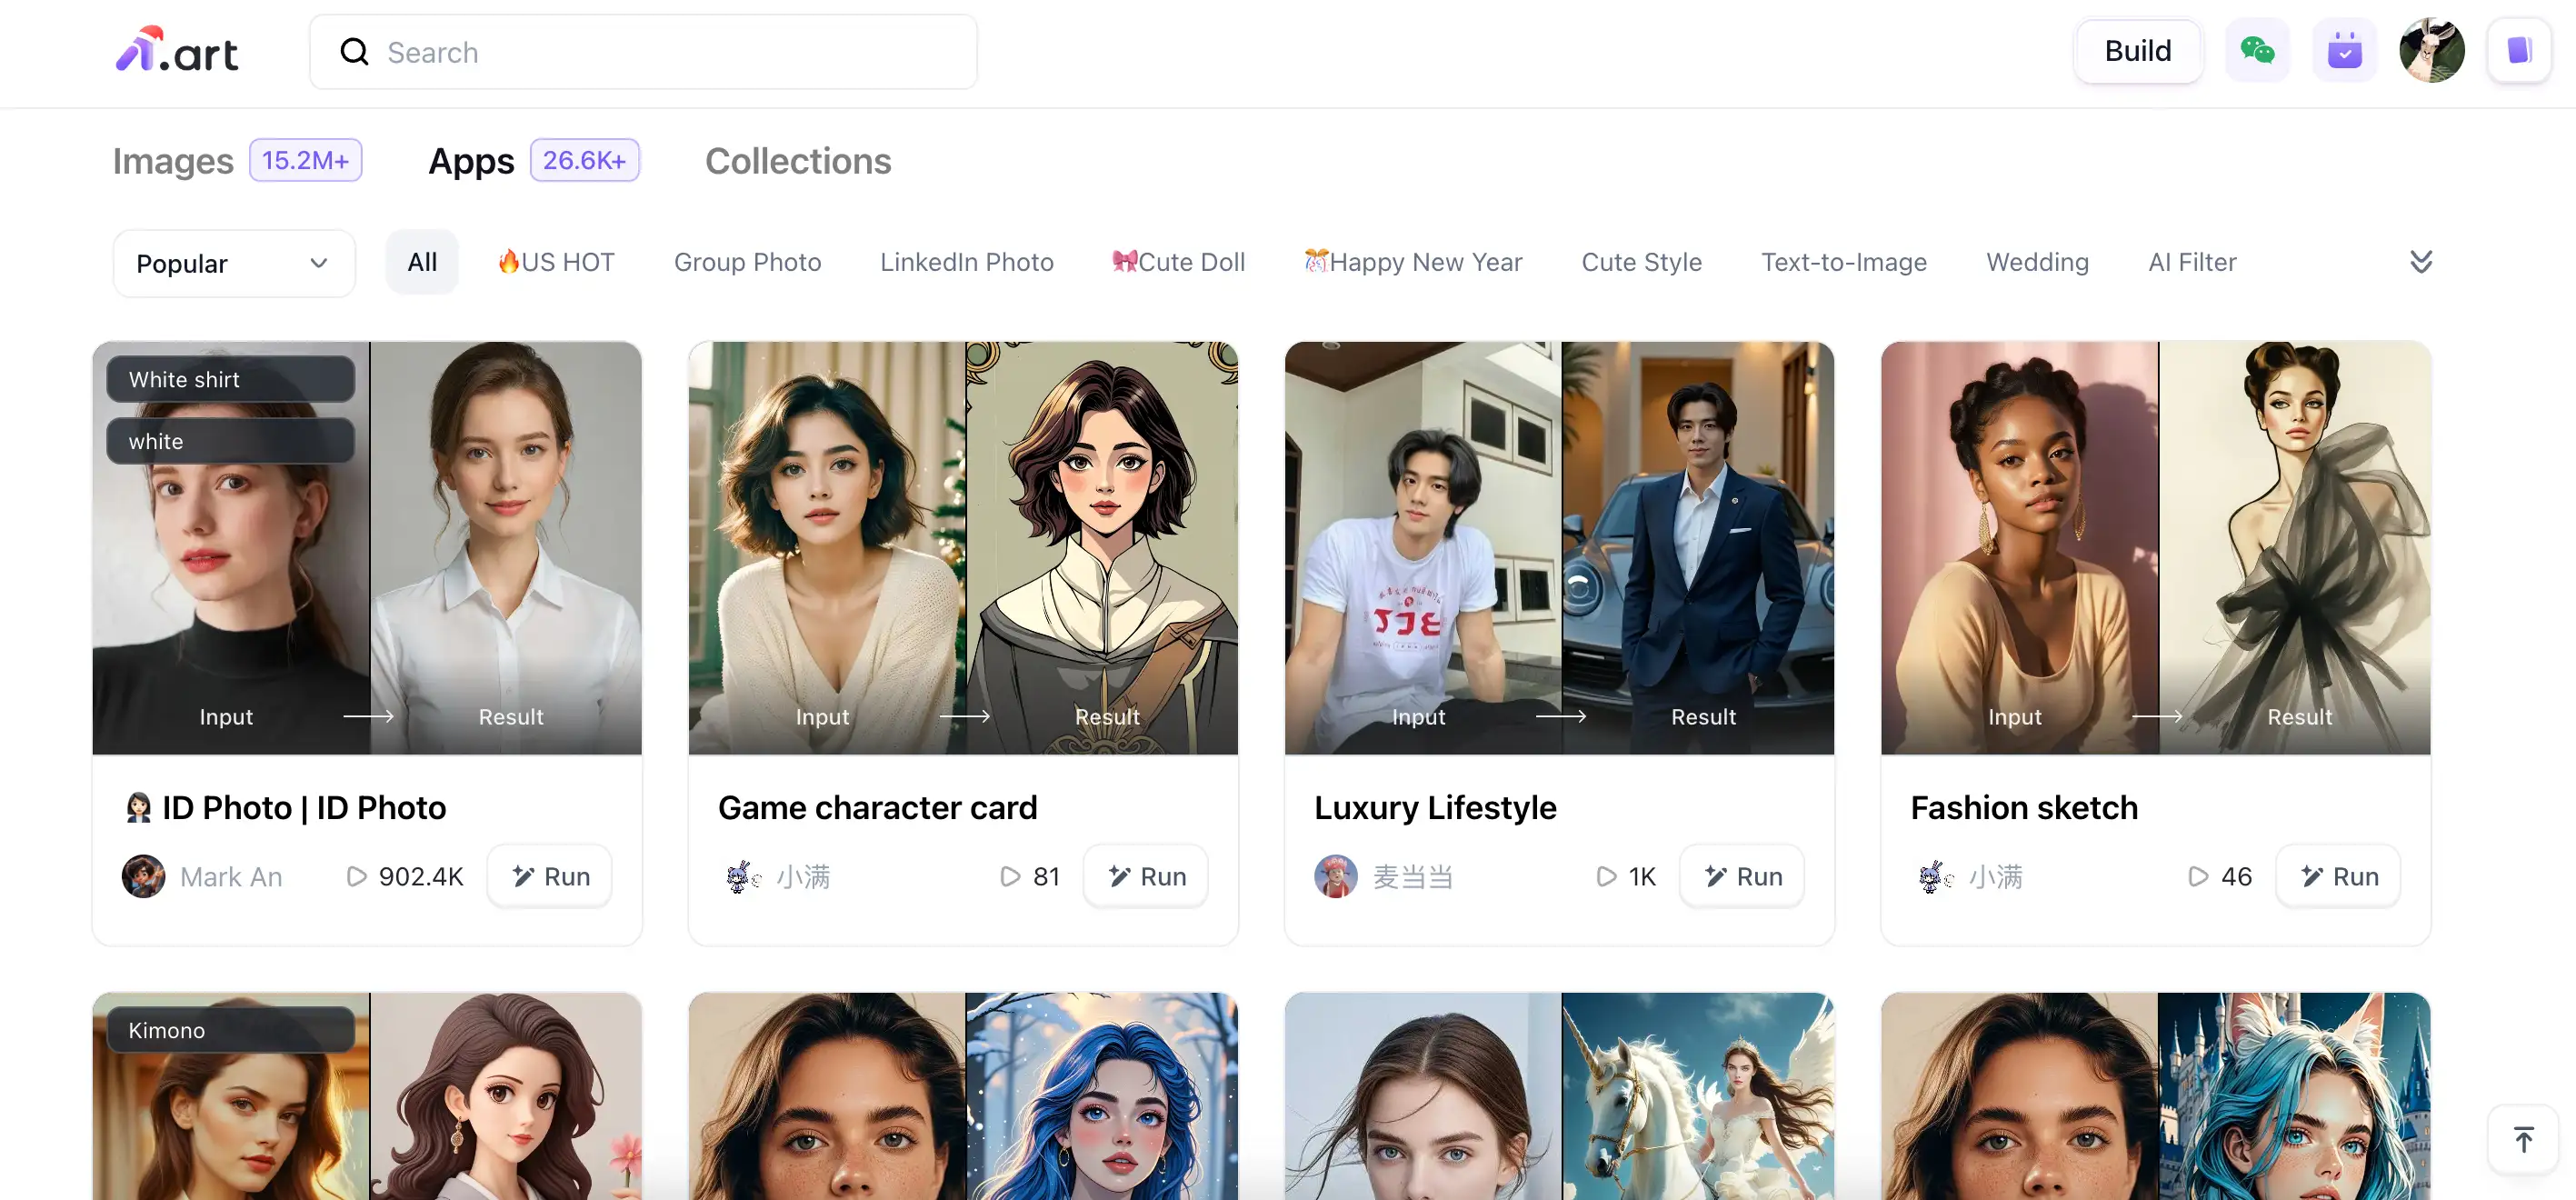Open the WeChat icon
This screenshot has width=2576, height=1200.
coord(2257,51)
